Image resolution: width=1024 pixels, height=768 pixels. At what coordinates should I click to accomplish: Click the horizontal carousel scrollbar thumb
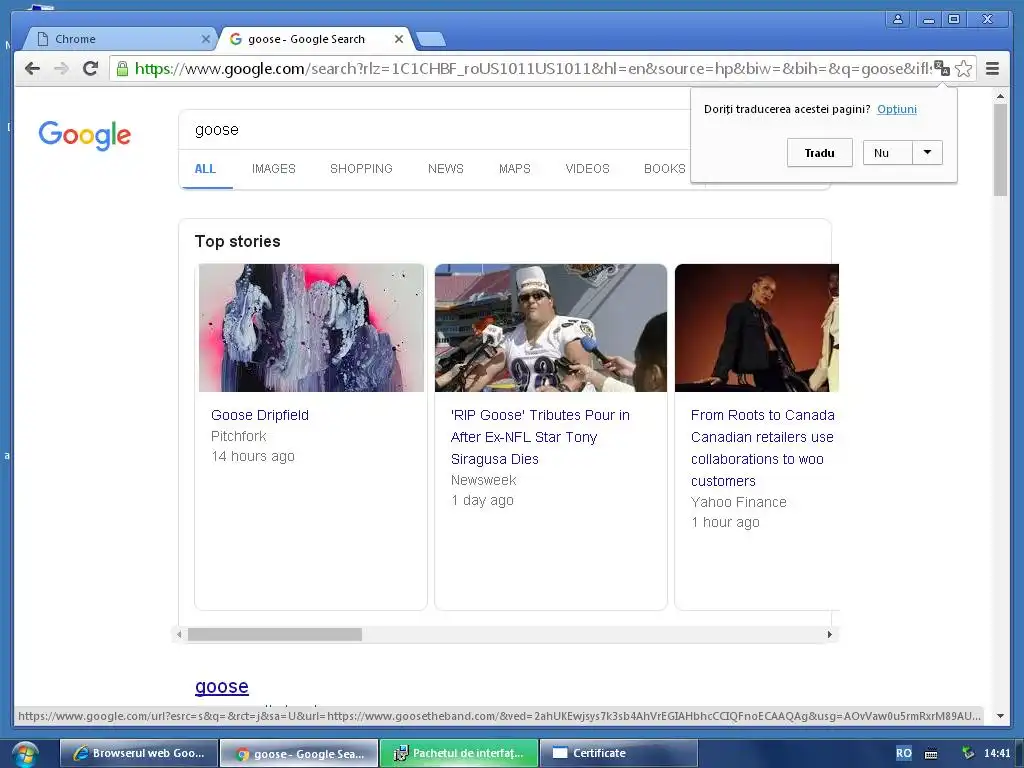274,634
